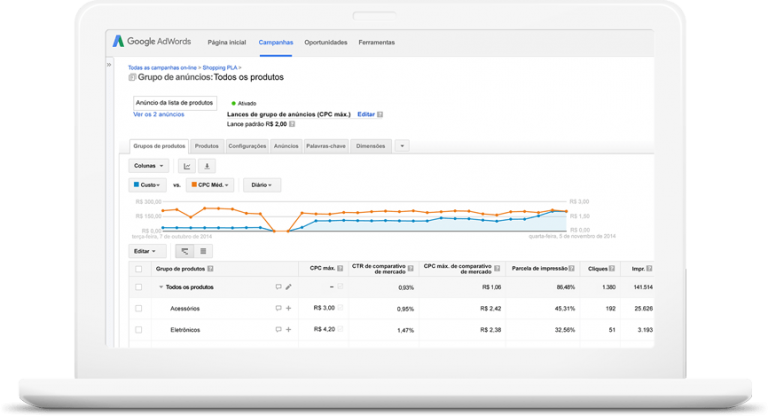Click the green Ativado status dot
The image size is (768, 416).
234,103
